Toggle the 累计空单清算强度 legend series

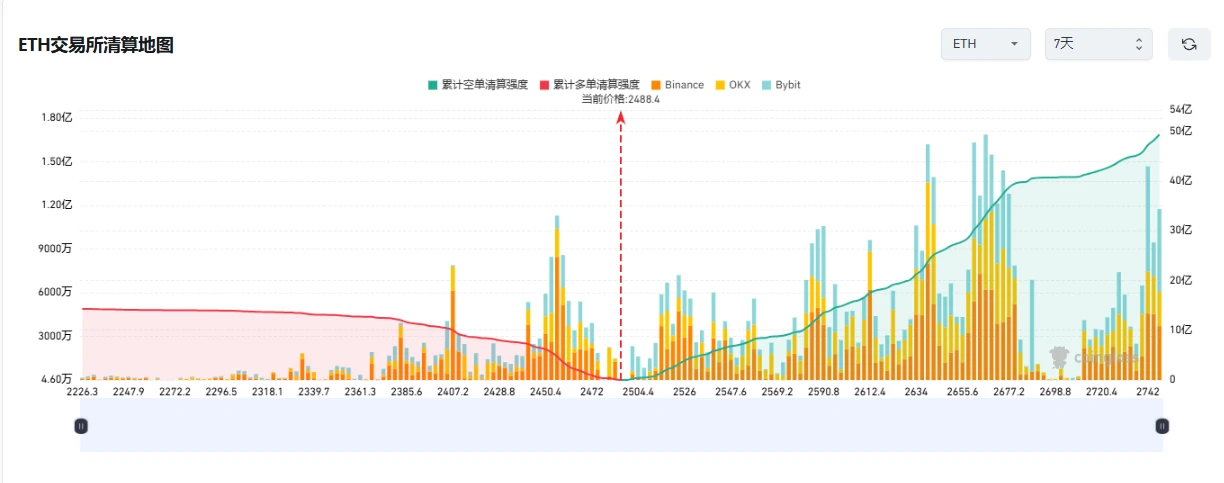pos(478,85)
